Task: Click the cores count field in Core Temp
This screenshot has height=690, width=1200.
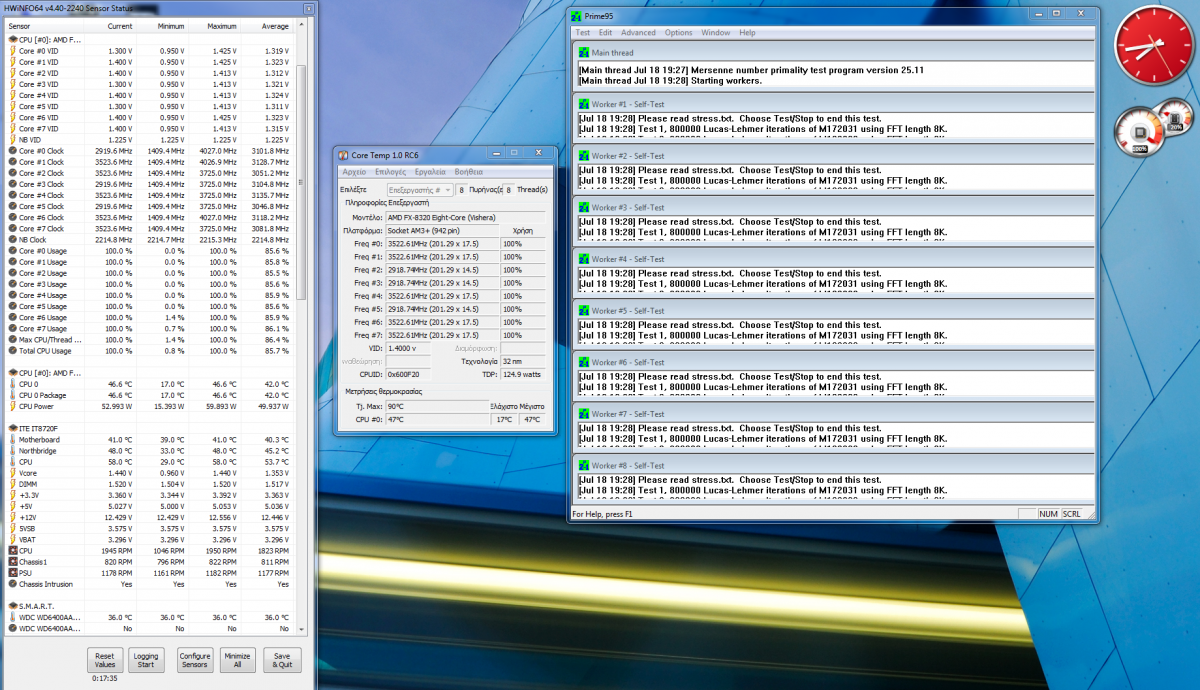Action: tap(462, 189)
